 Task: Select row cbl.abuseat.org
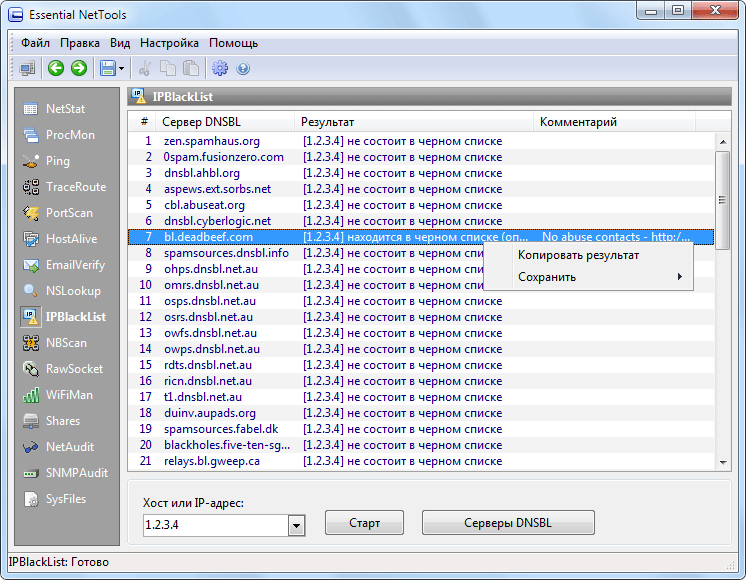point(421,206)
